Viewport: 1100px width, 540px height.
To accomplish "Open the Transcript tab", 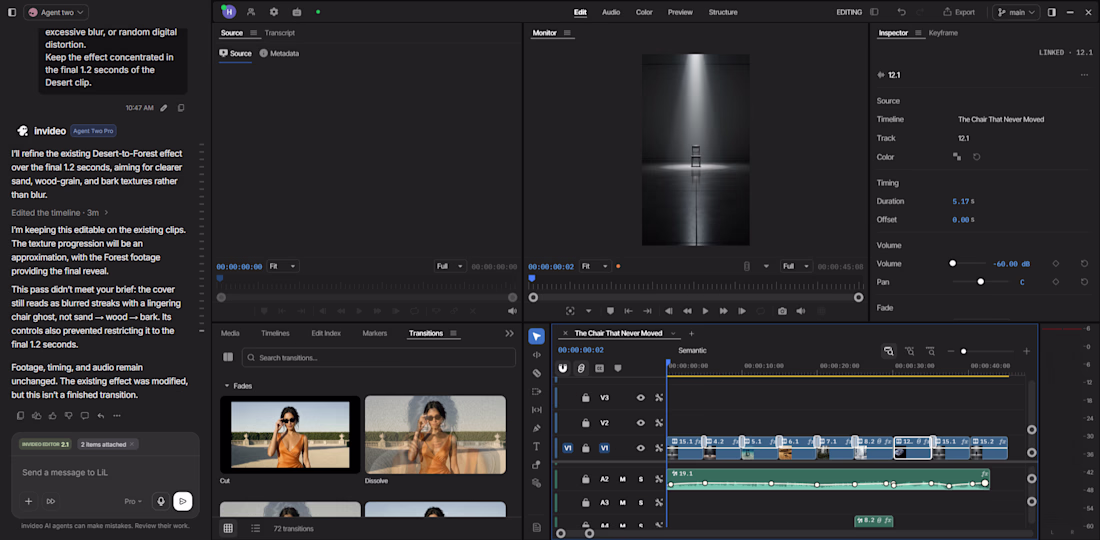I will coord(279,33).
